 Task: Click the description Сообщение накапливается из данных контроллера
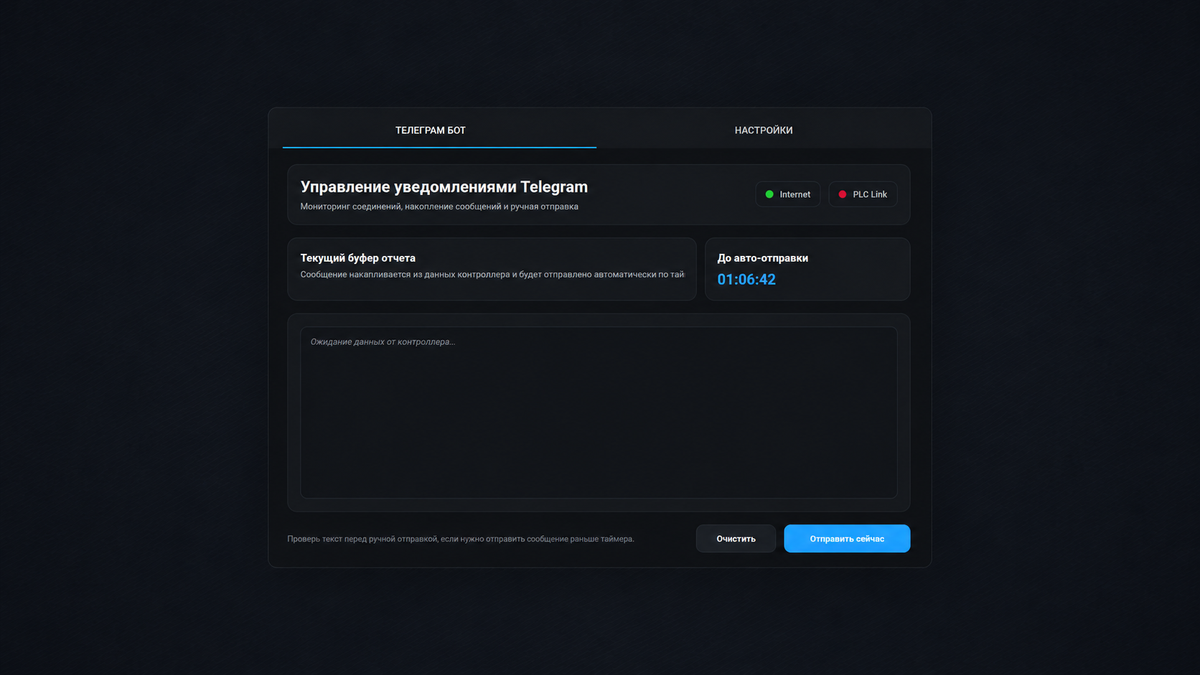click(x=493, y=274)
